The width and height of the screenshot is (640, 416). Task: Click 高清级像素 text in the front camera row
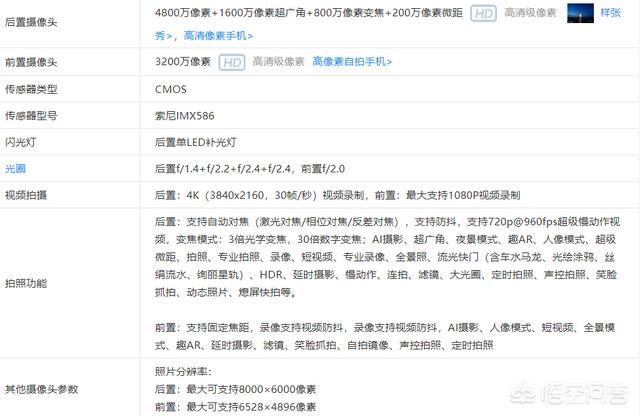click(x=278, y=62)
